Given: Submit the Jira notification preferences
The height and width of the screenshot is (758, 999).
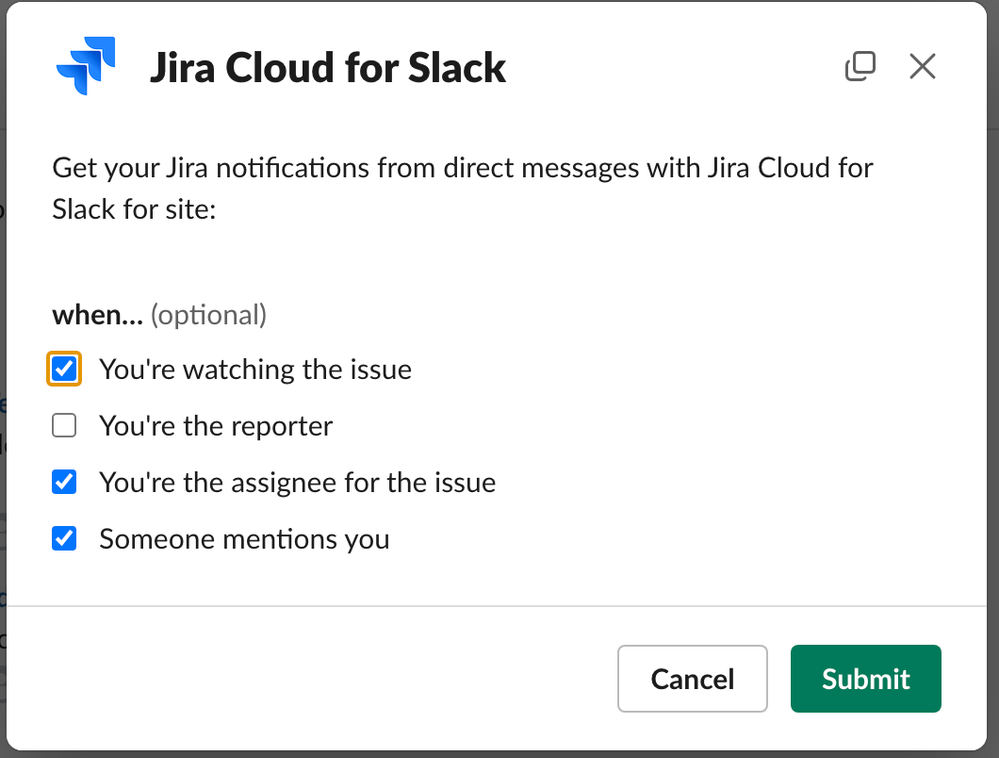Looking at the screenshot, I should tap(866, 678).
